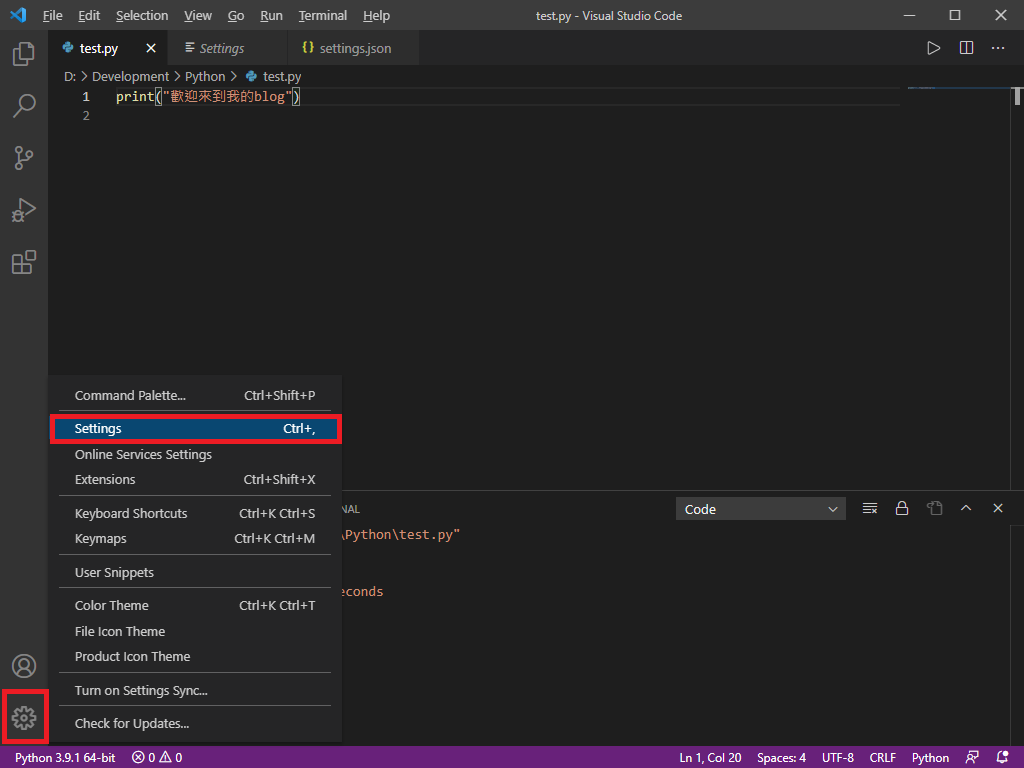
Task: Open the View menu
Action: [197, 16]
